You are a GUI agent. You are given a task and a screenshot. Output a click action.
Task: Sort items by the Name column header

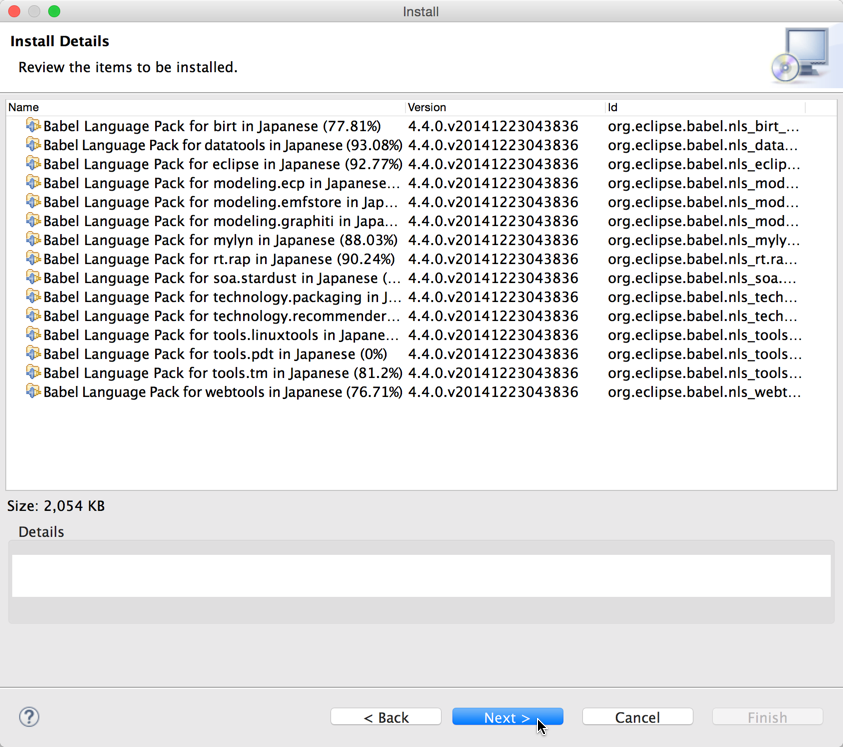click(205, 107)
